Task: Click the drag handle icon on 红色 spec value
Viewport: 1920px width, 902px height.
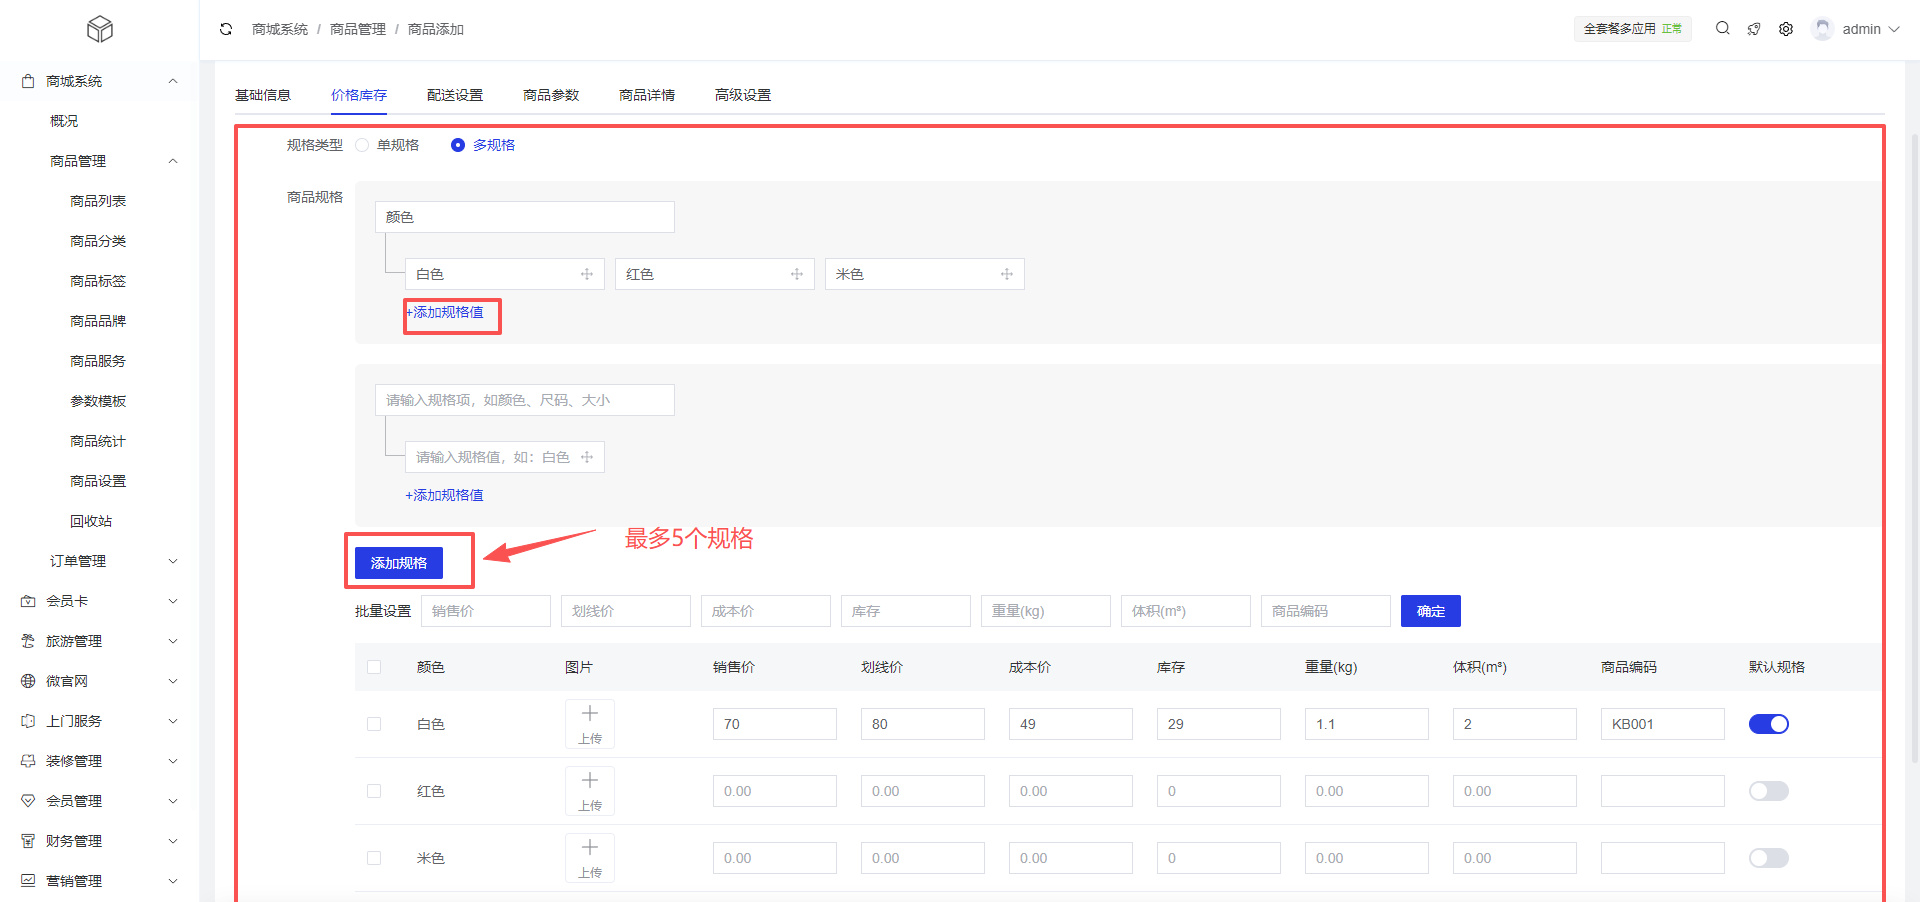Action: click(x=797, y=274)
